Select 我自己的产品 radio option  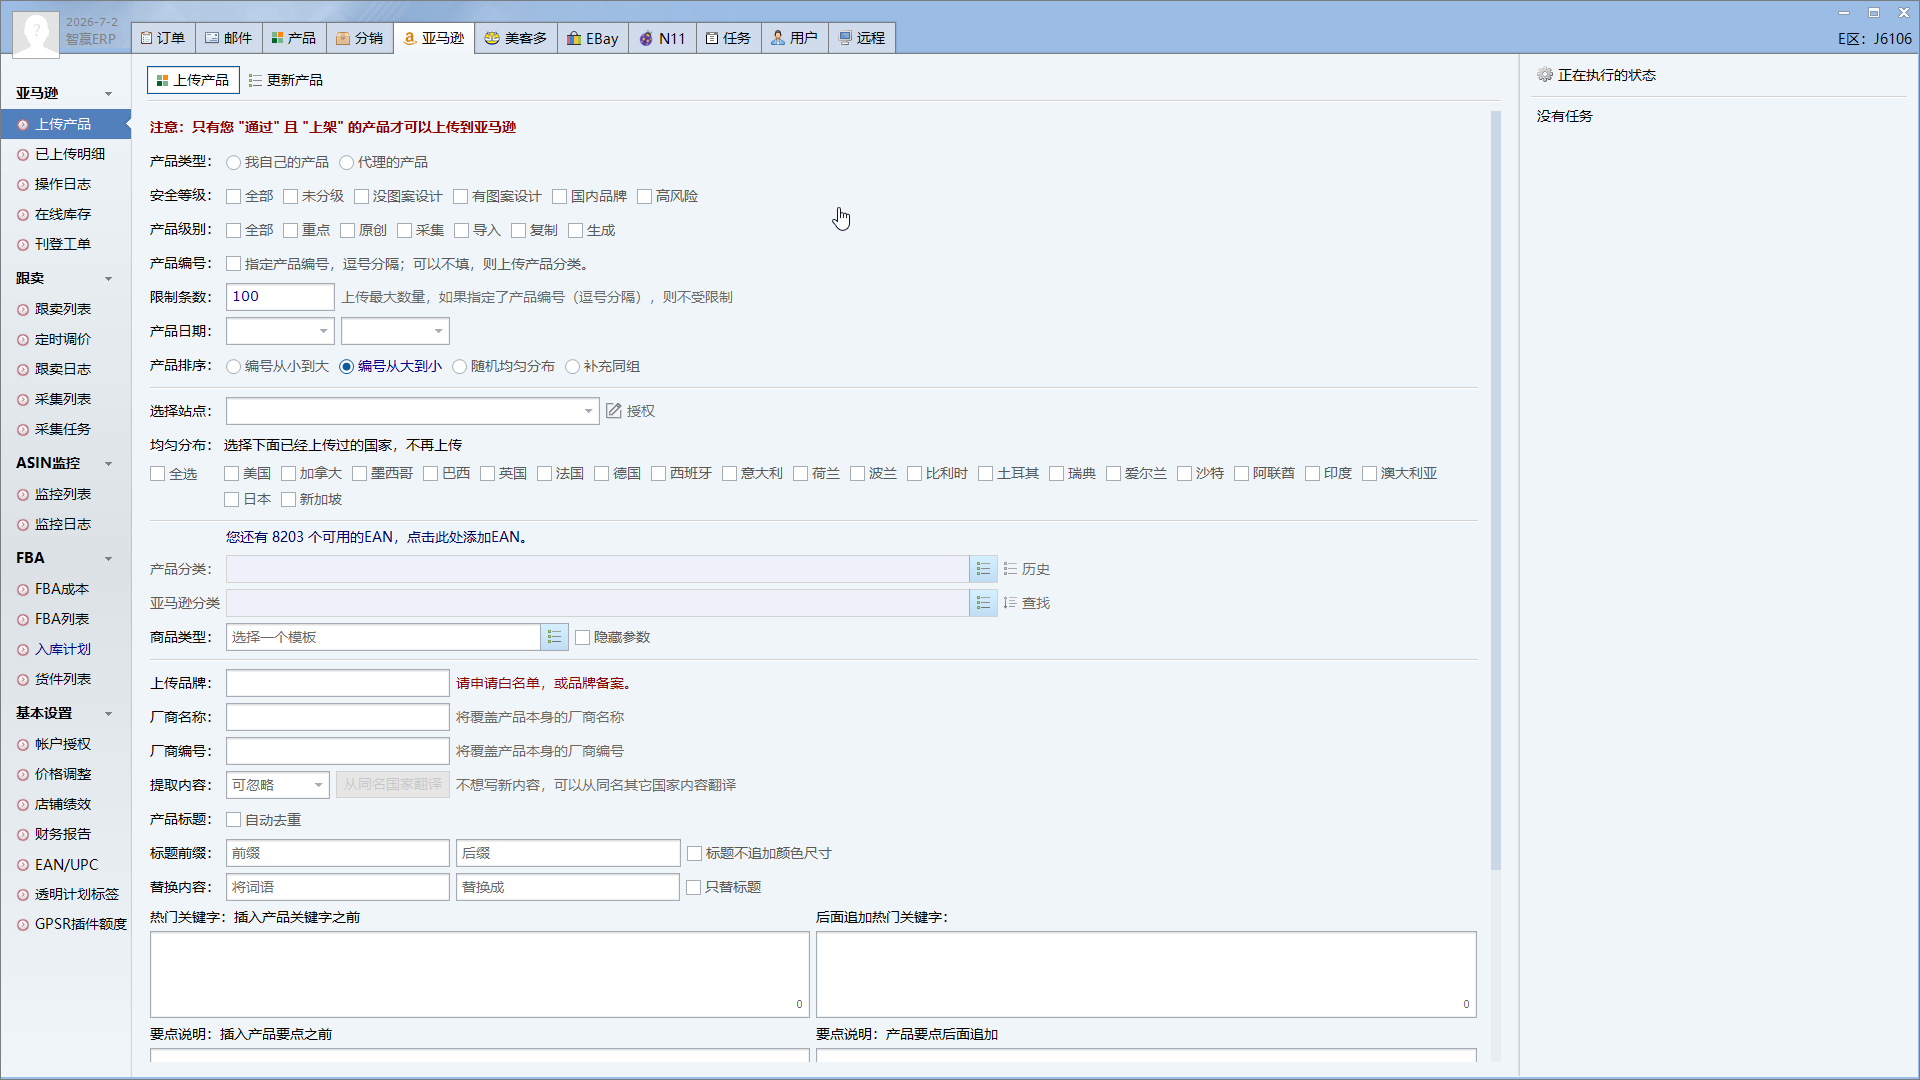coord(233,163)
